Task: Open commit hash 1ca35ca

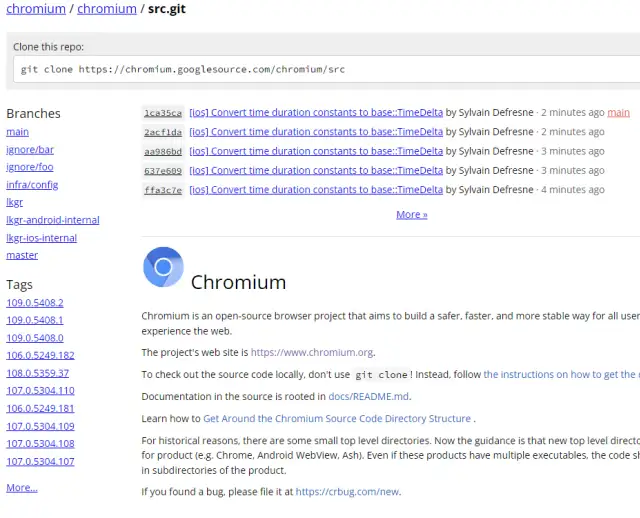Action: pos(163,113)
